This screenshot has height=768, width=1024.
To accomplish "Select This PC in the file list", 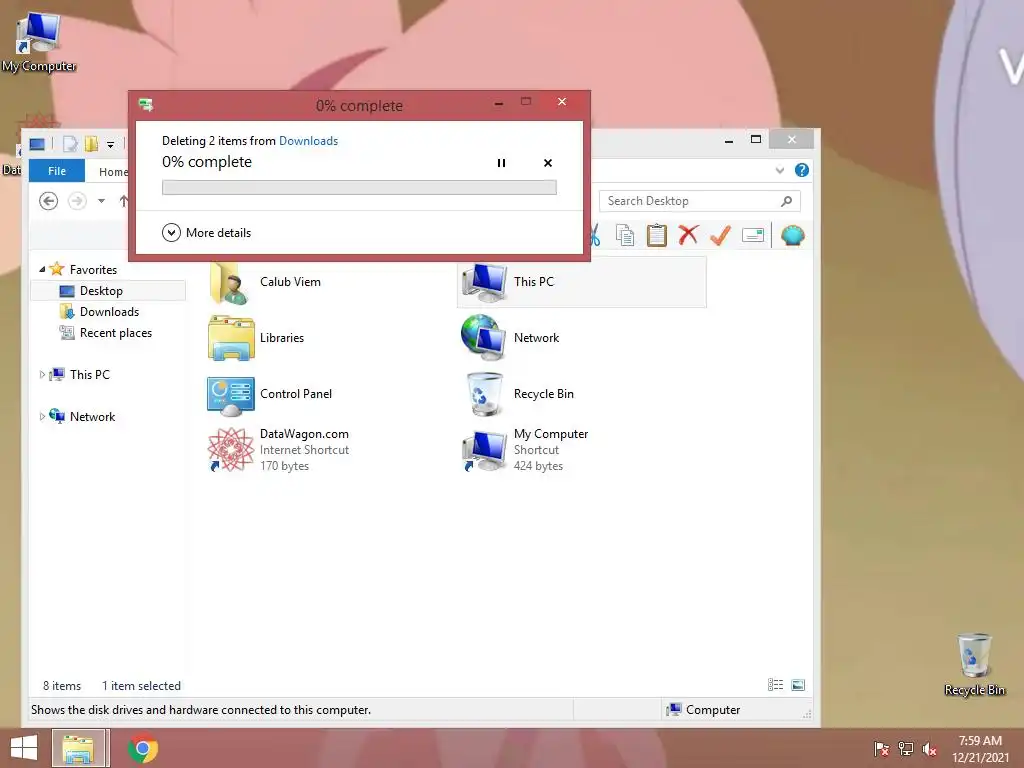I will [581, 282].
